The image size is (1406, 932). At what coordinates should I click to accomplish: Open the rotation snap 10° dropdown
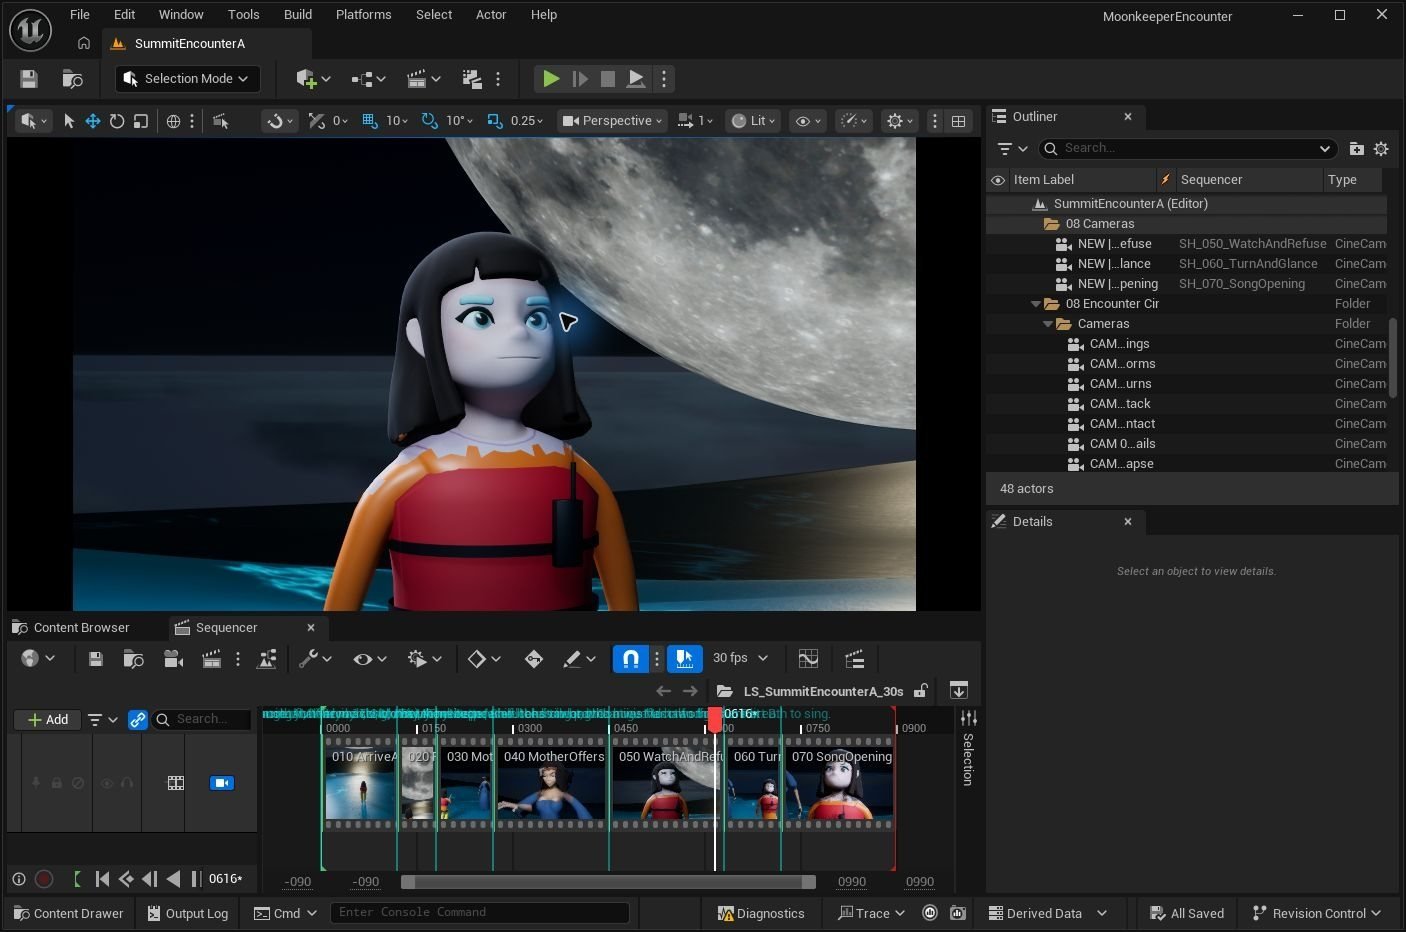(460, 121)
